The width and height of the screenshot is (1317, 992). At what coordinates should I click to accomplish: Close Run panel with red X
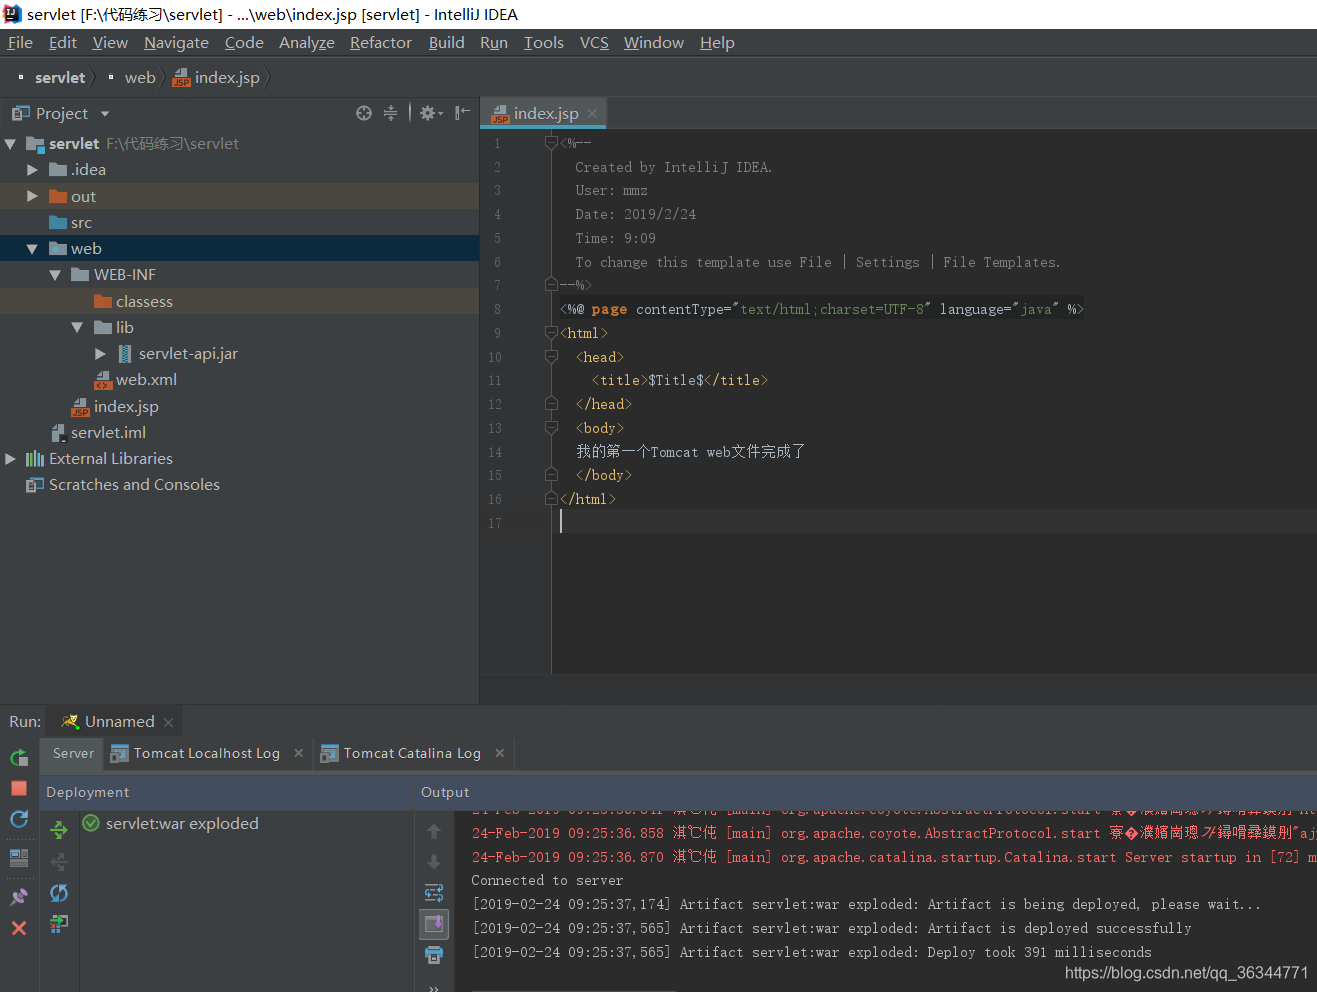click(x=19, y=928)
